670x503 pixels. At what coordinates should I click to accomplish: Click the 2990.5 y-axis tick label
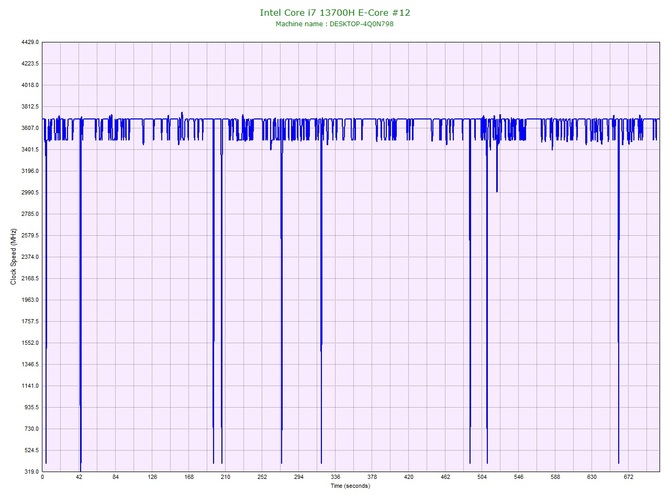tap(30, 193)
